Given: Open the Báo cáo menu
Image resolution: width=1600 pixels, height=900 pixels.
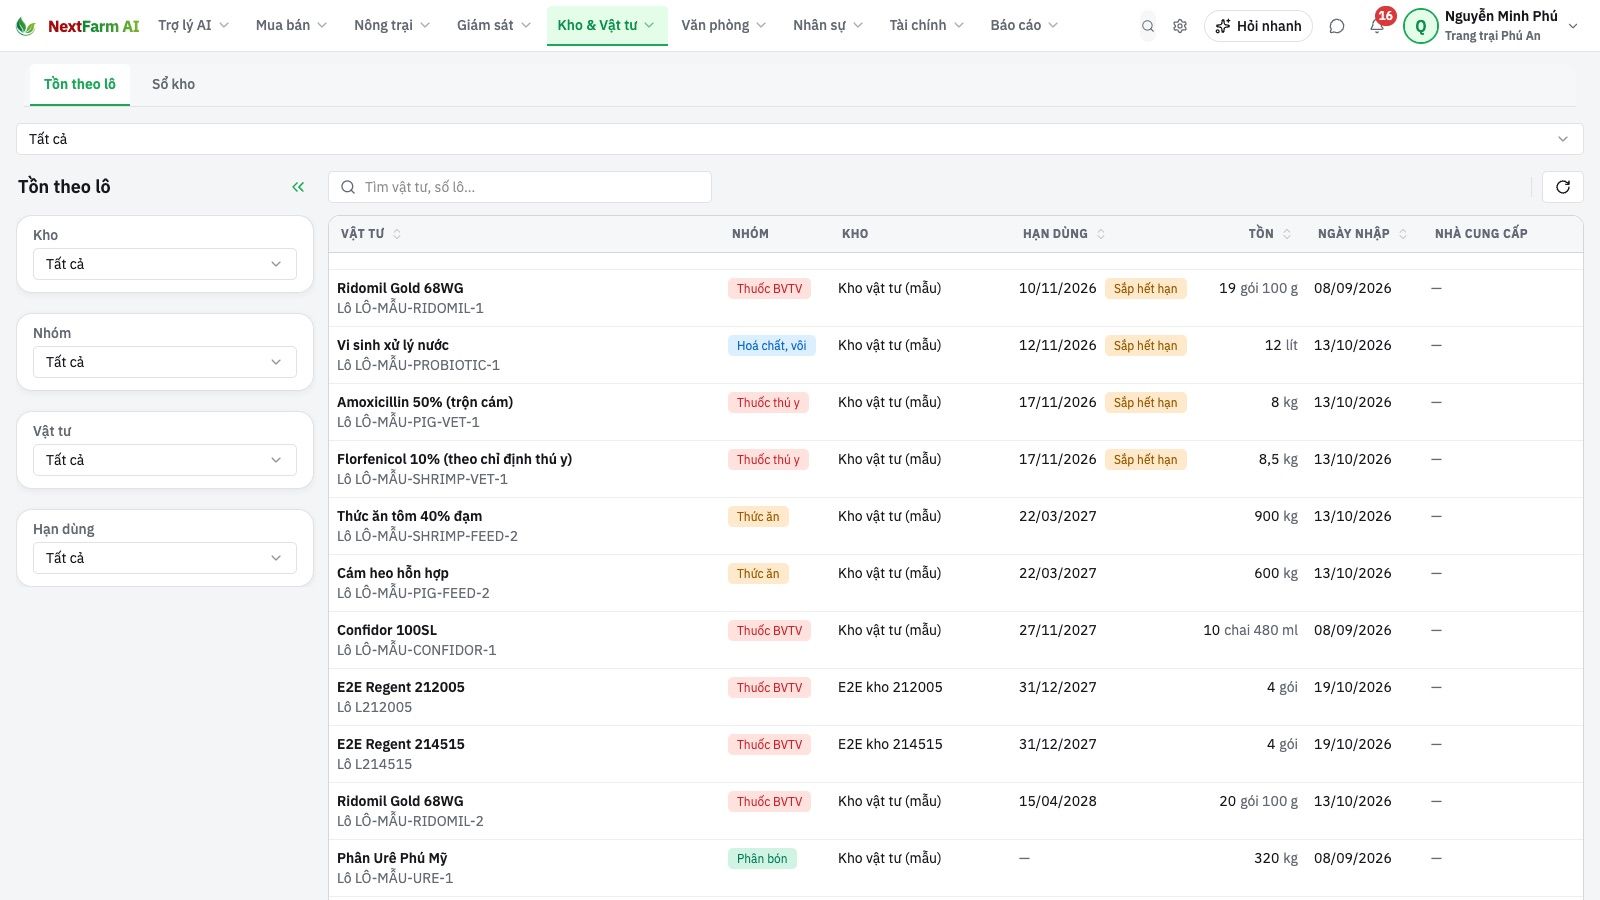Looking at the screenshot, I should 1024,26.
